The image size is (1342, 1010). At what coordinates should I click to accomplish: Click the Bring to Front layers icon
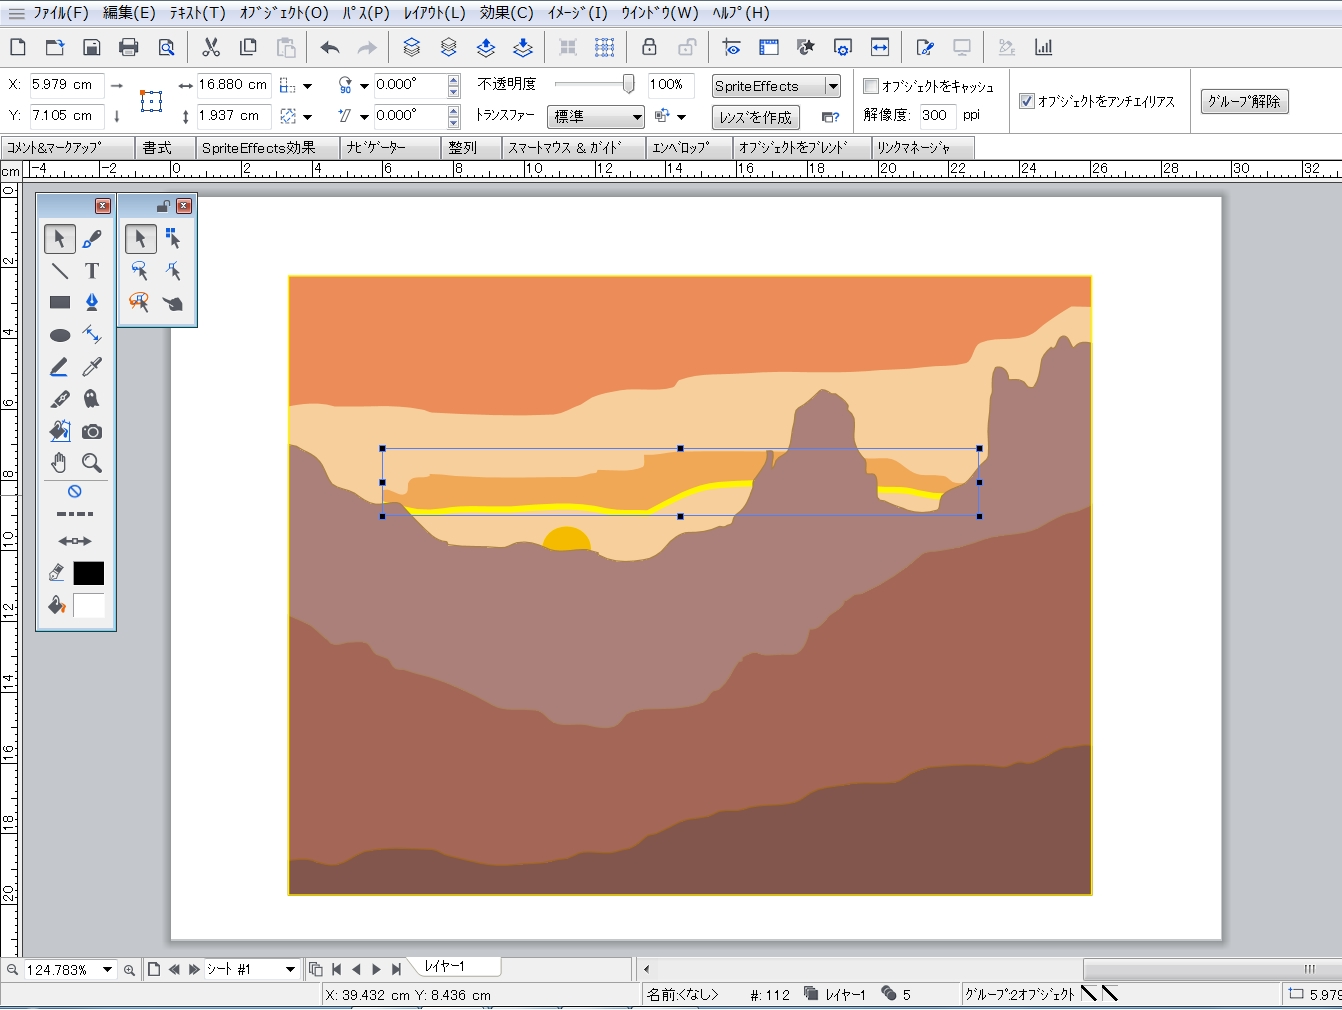(x=412, y=47)
